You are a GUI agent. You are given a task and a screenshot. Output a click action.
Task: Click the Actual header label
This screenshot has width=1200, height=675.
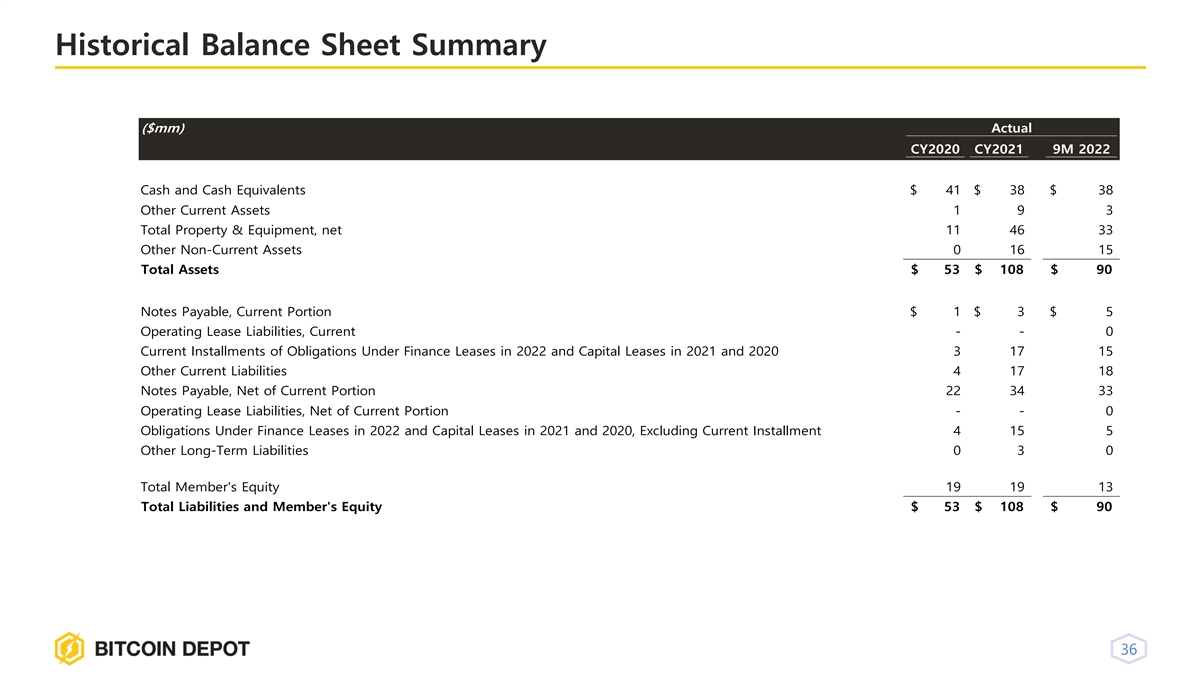(x=1011, y=128)
